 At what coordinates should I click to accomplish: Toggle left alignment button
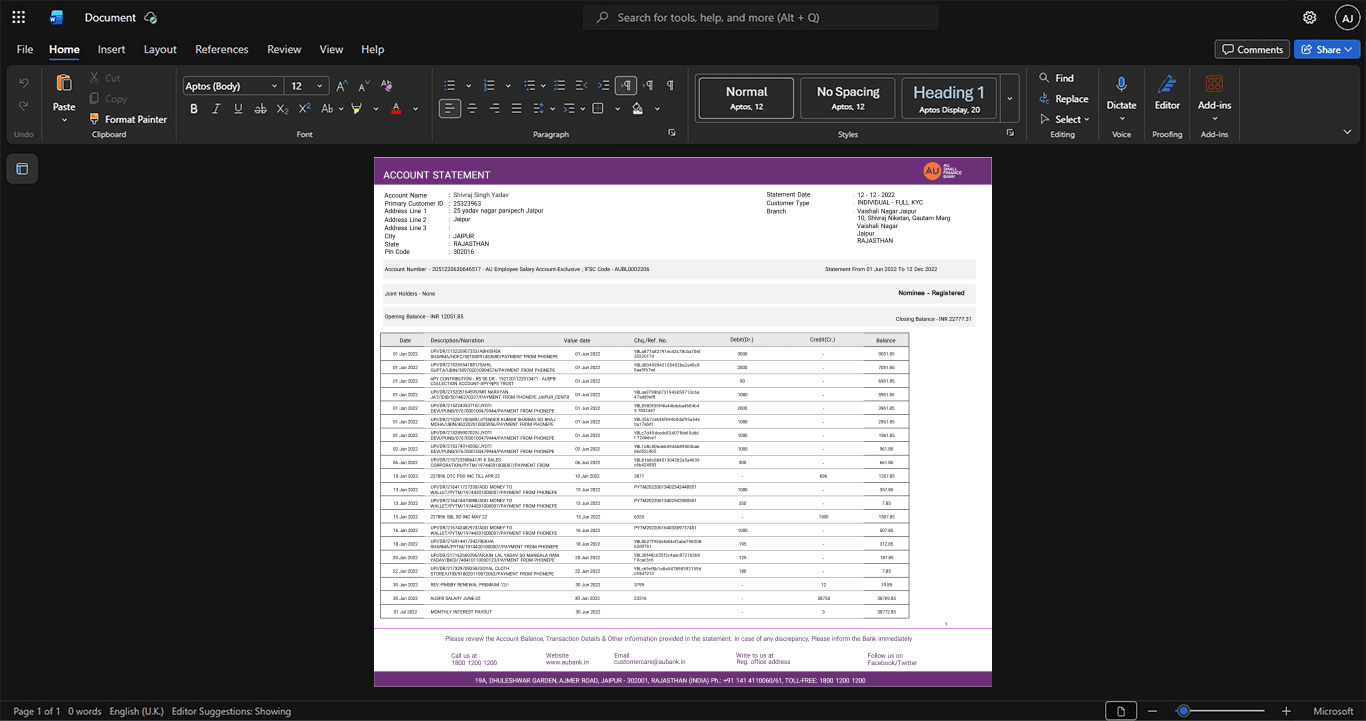click(450, 108)
